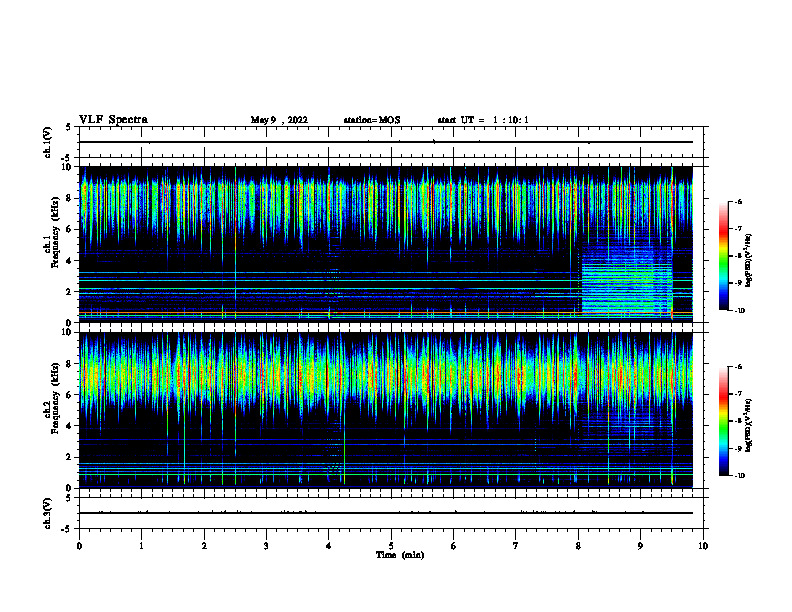Click the broadband noise burst in ch.1 spectrogram
Screen dimensions: 792x612
(627, 279)
